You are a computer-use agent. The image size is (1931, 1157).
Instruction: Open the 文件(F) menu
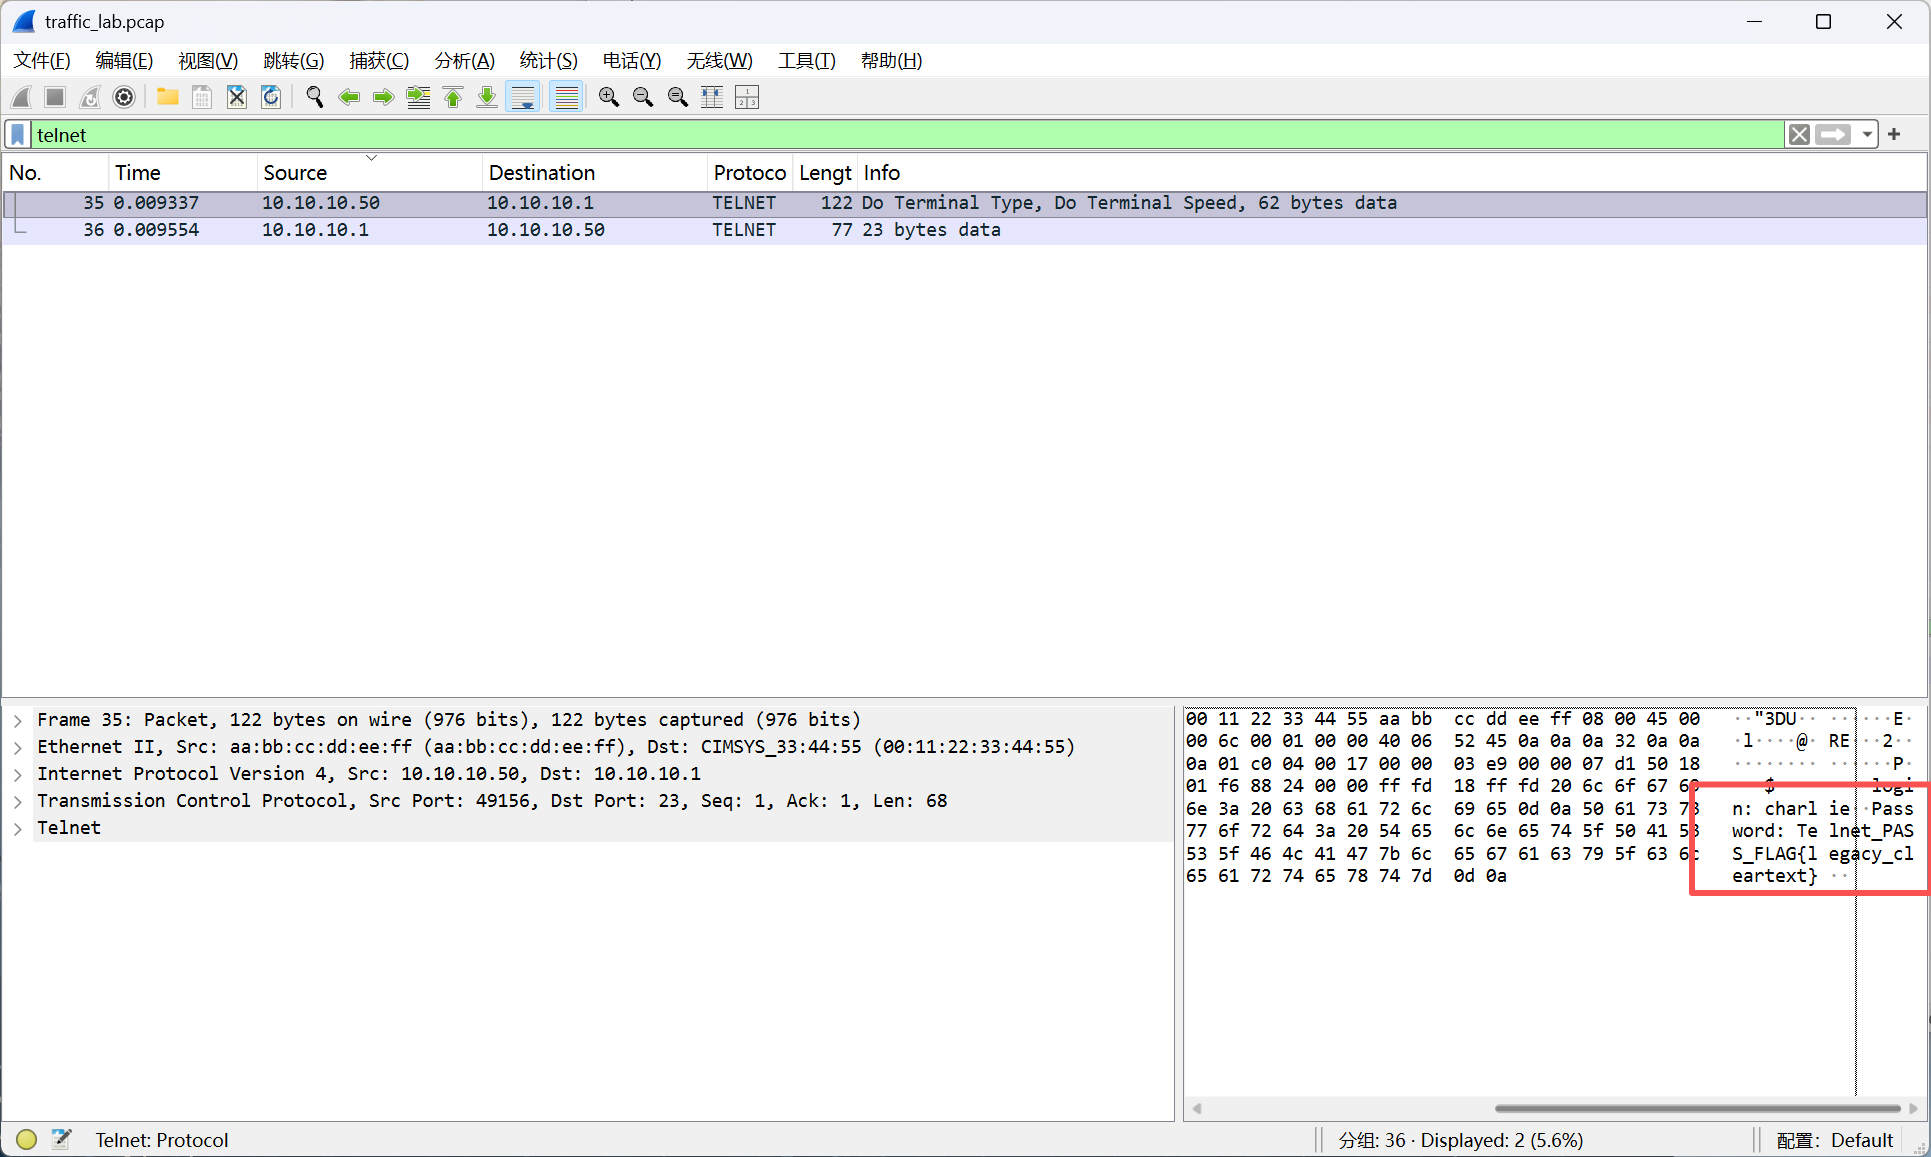pos(42,61)
